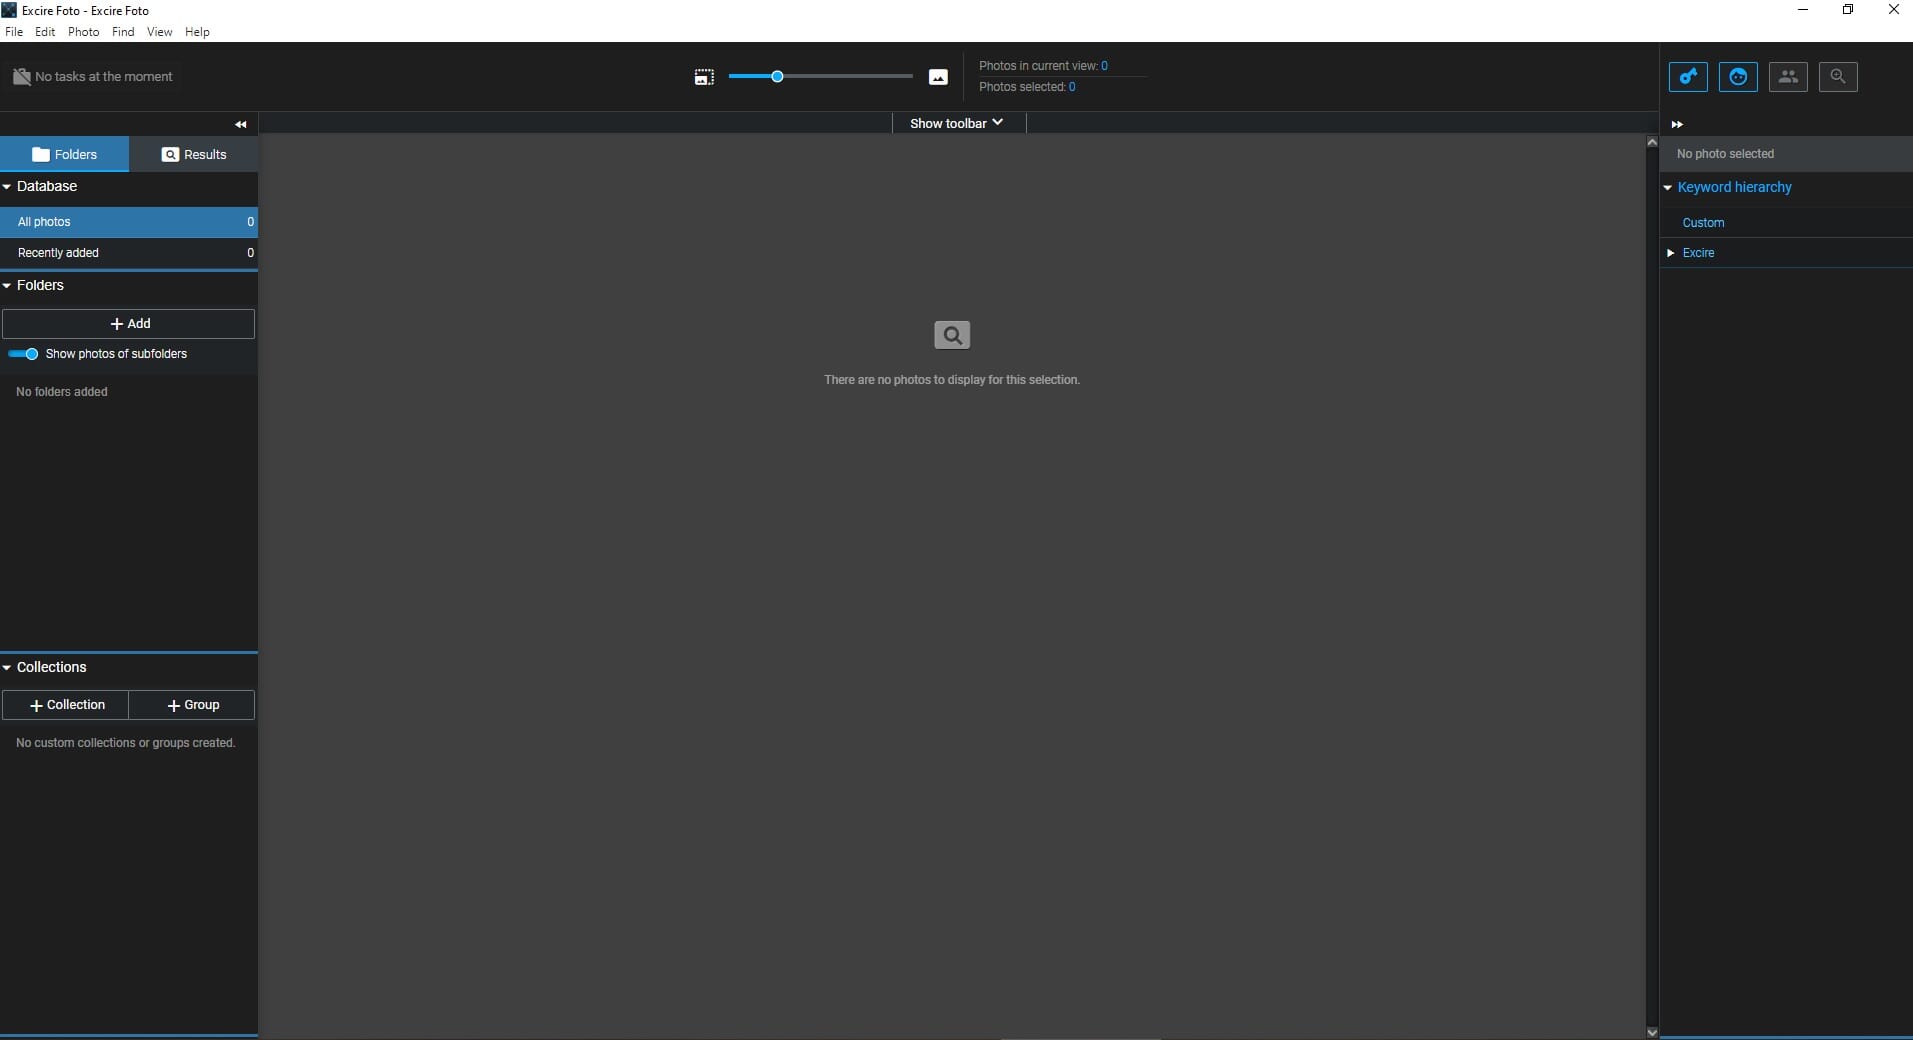Collapse the Collections section

tap(7, 668)
